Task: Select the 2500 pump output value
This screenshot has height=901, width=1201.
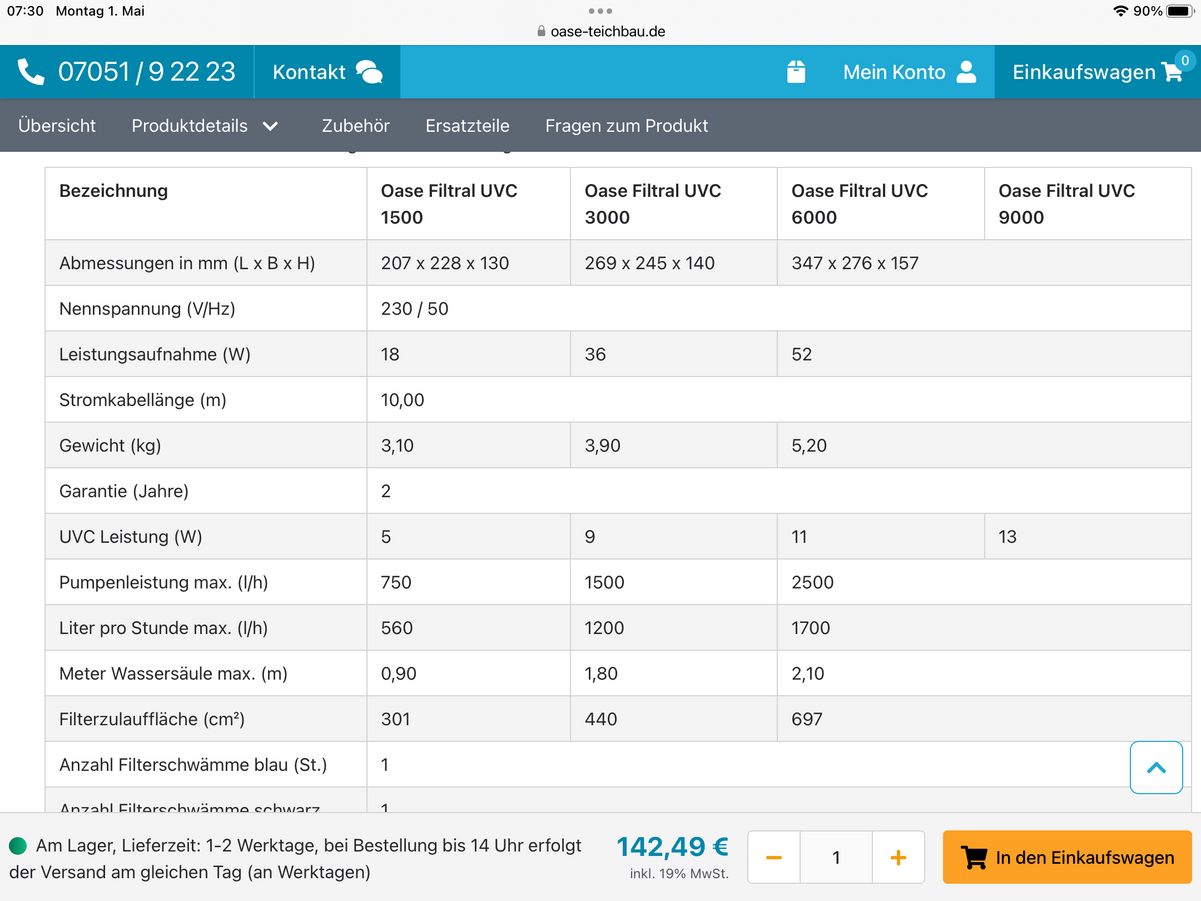Action: 812,582
